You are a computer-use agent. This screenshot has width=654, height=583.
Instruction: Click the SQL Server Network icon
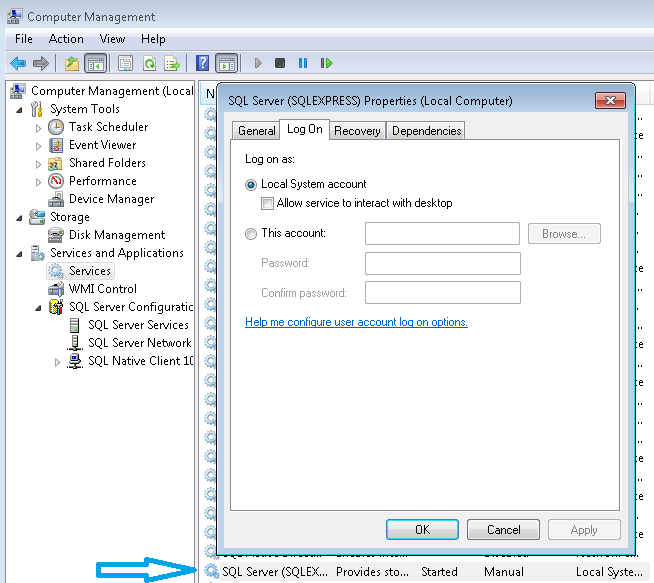tap(75, 343)
